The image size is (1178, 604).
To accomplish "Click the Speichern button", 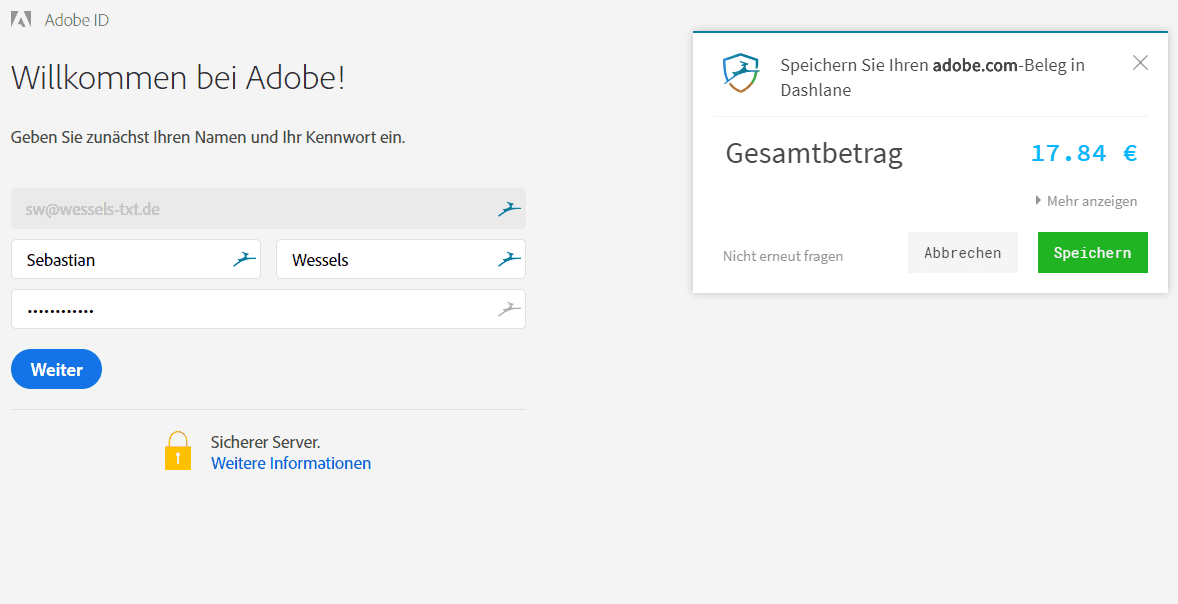I will 1092,252.
